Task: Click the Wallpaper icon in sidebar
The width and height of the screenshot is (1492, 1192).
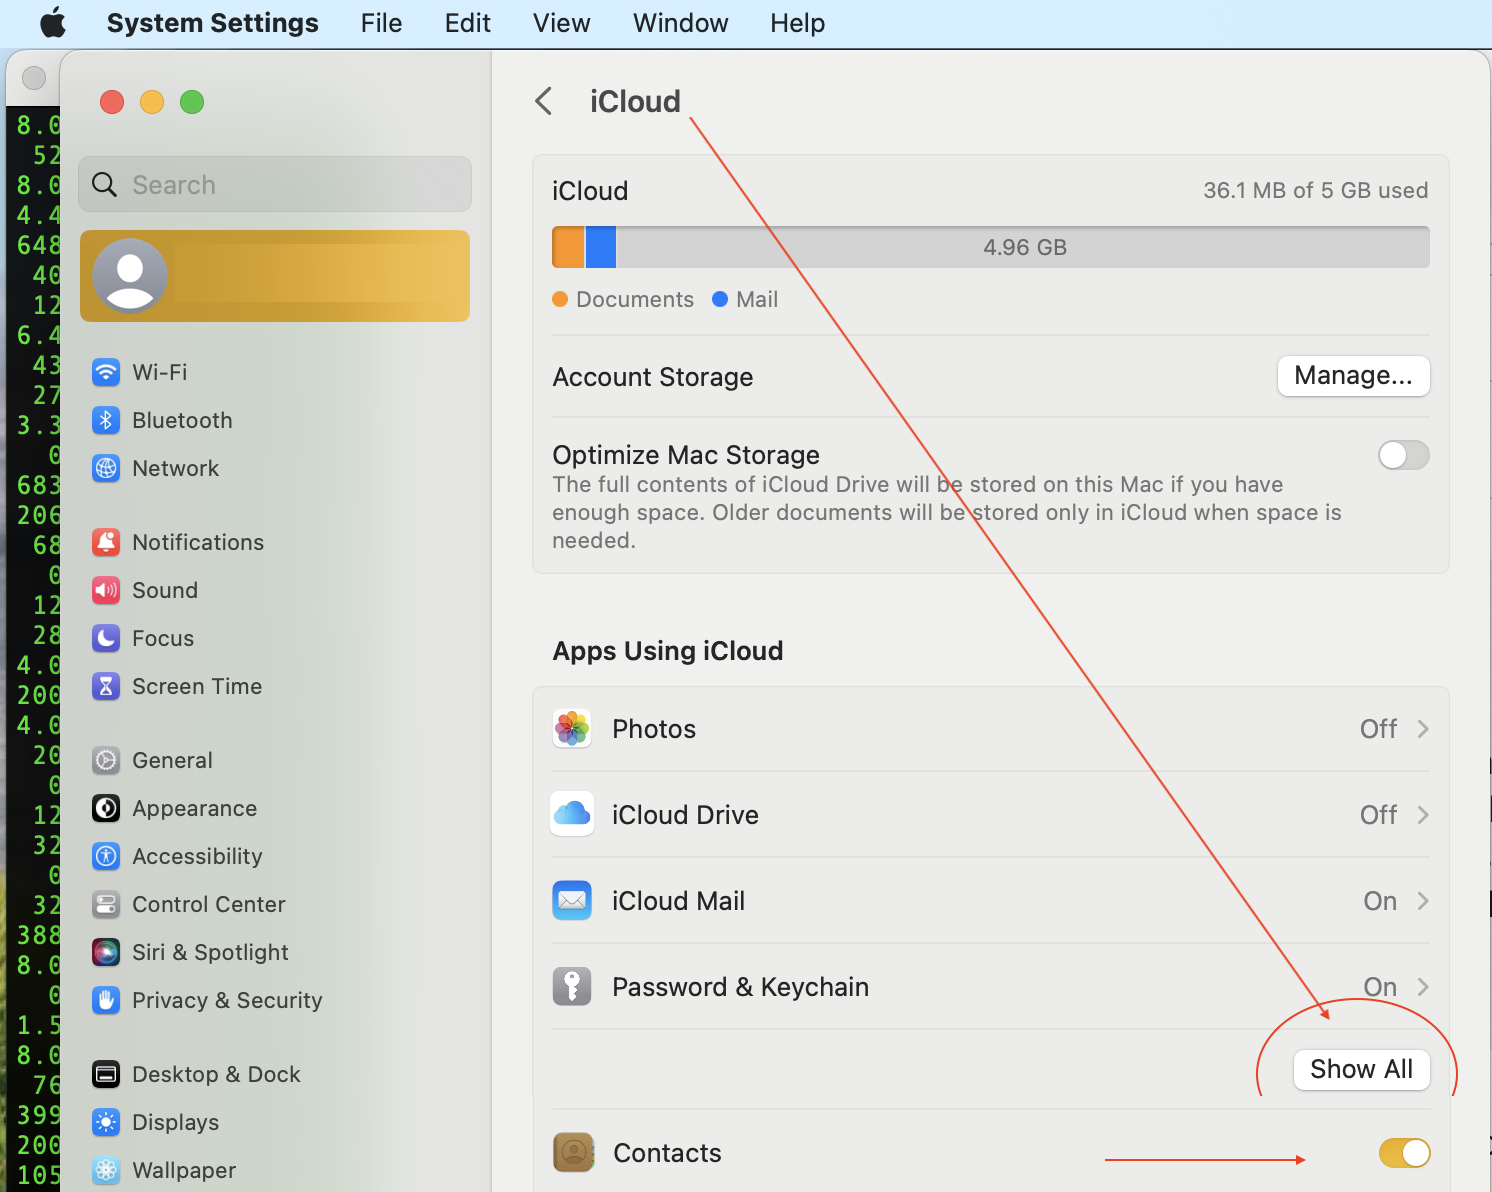Action: pos(106,1170)
